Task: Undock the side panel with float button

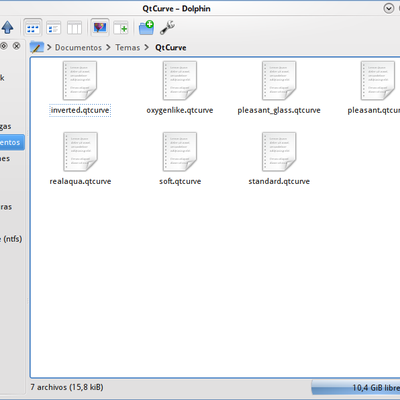Action: [x=4, y=46]
